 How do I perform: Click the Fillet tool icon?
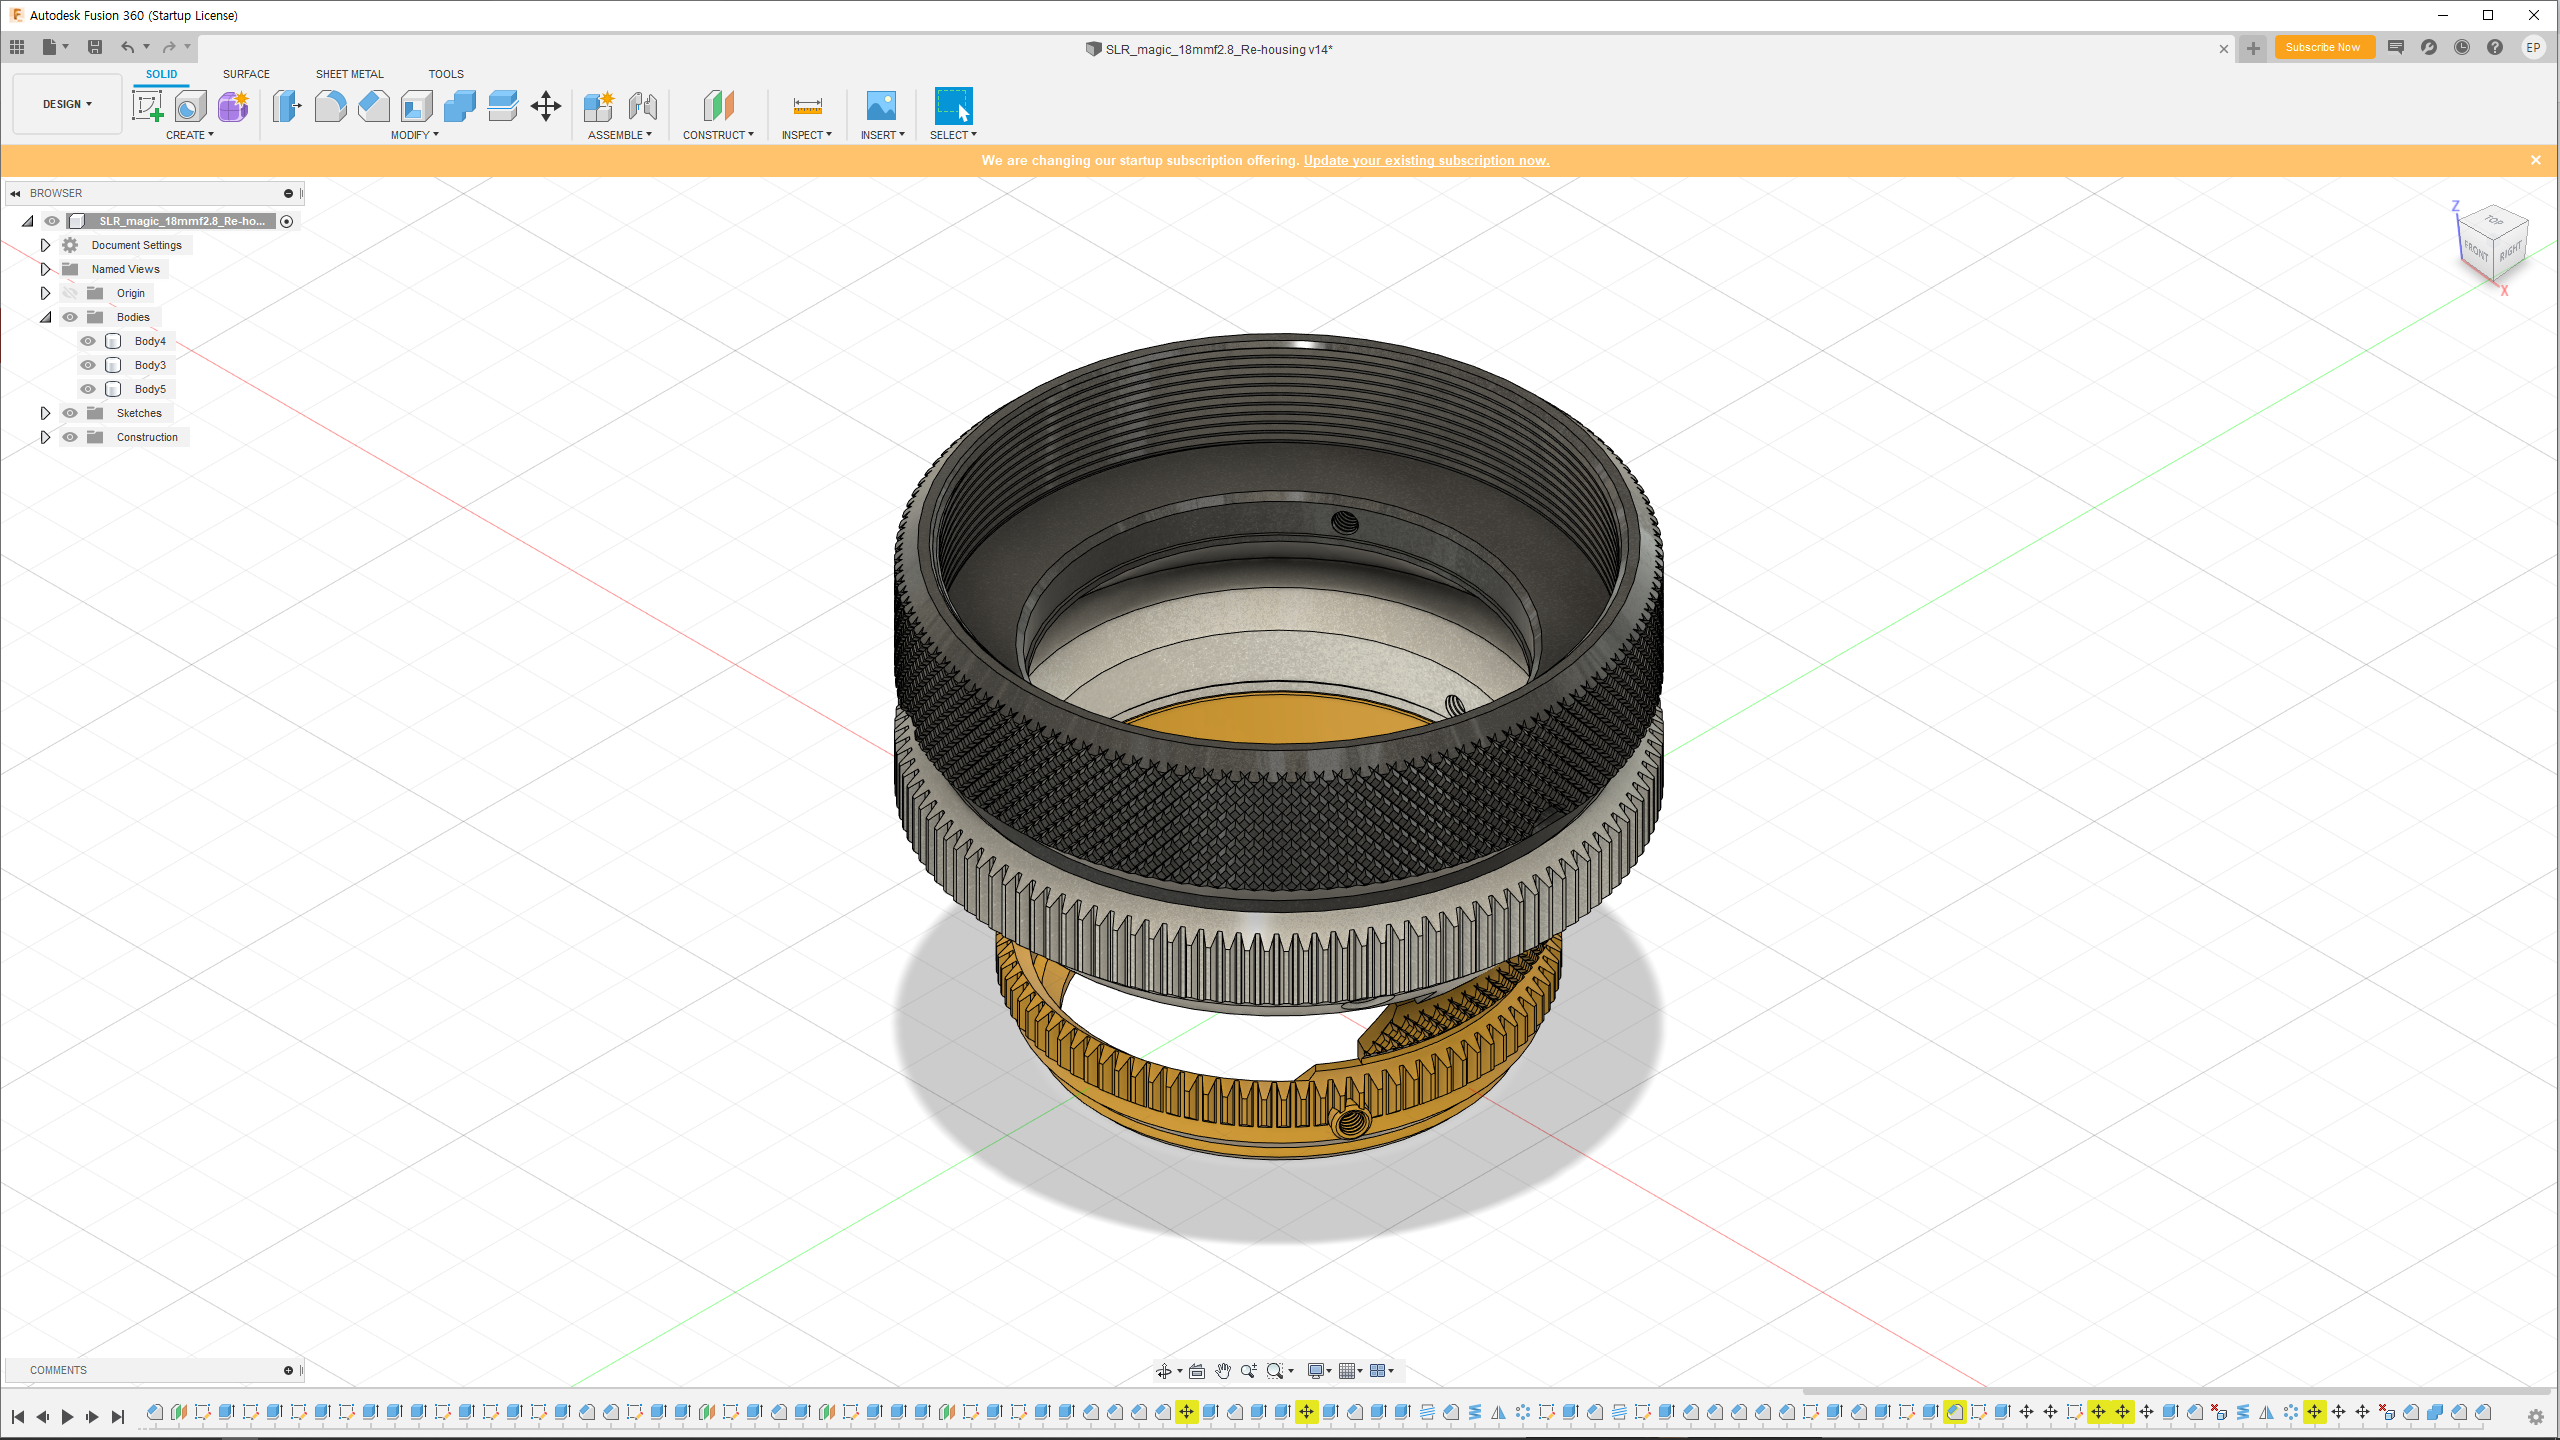pos(330,105)
